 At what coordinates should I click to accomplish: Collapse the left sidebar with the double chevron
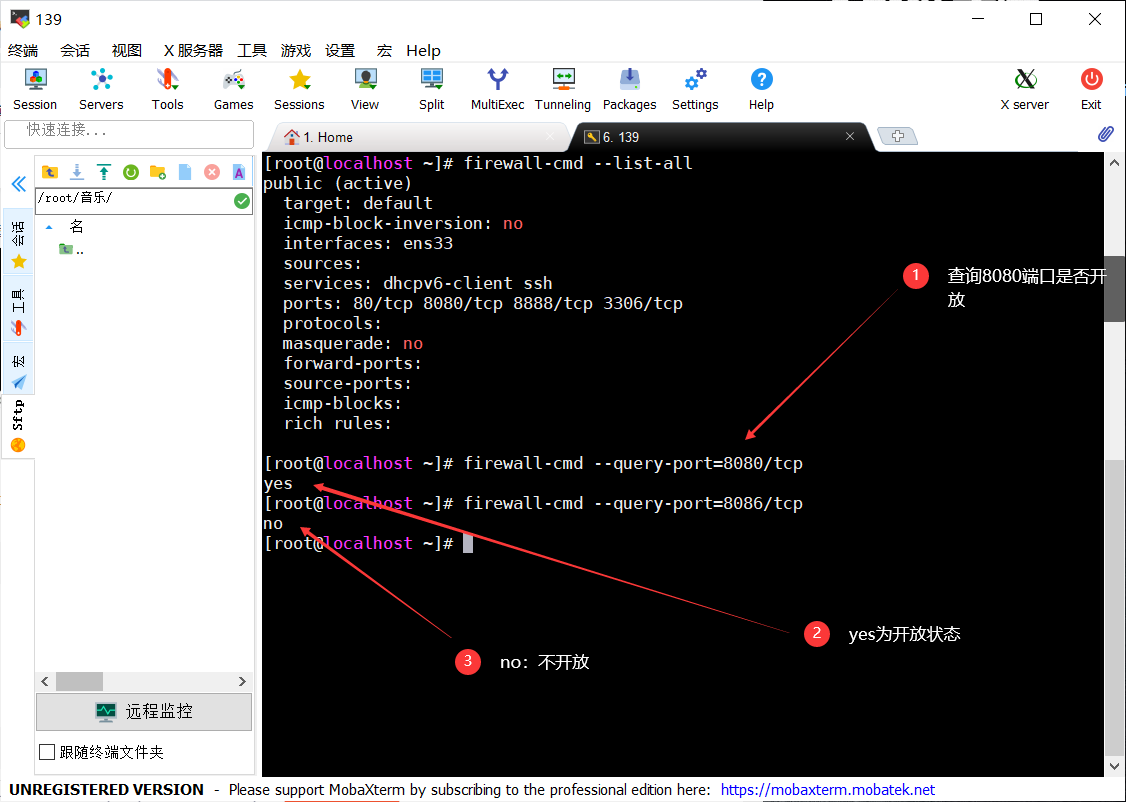(18, 184)
